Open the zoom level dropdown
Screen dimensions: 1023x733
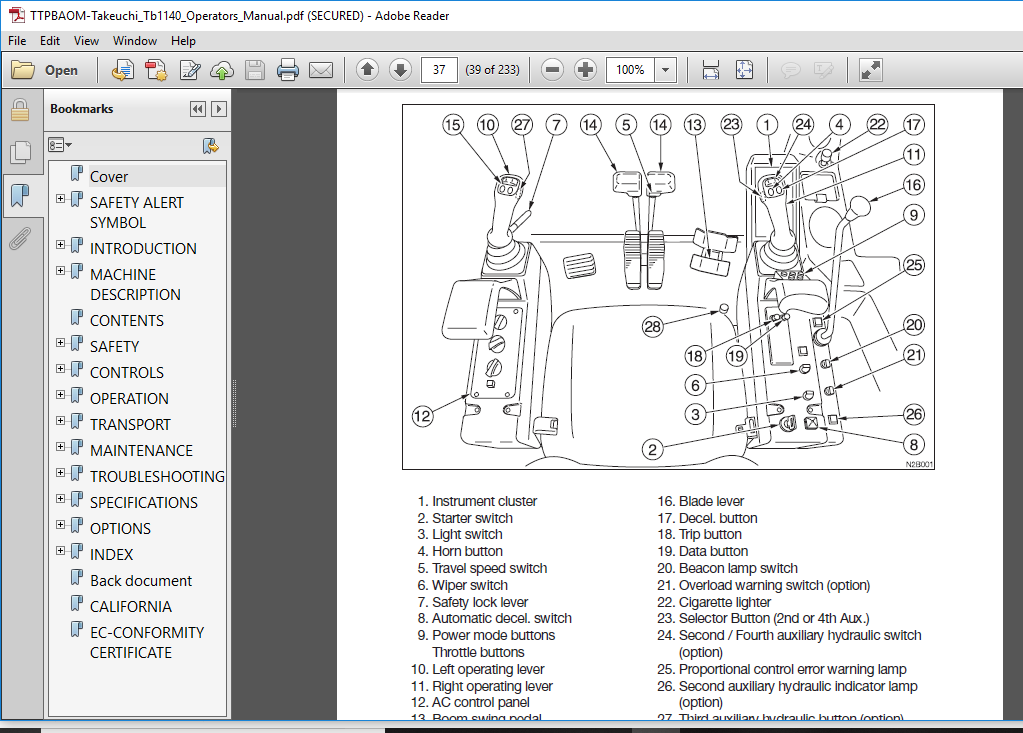666,70
